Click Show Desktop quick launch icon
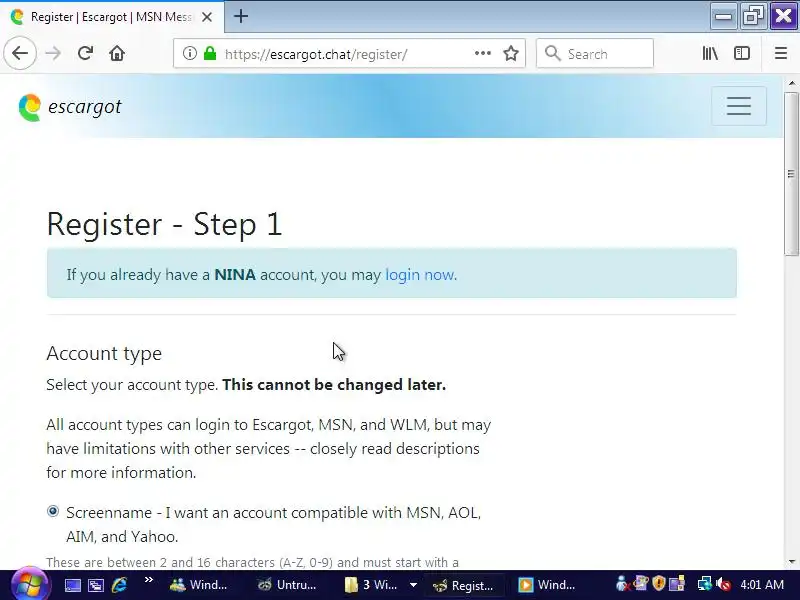 [72, 585]
